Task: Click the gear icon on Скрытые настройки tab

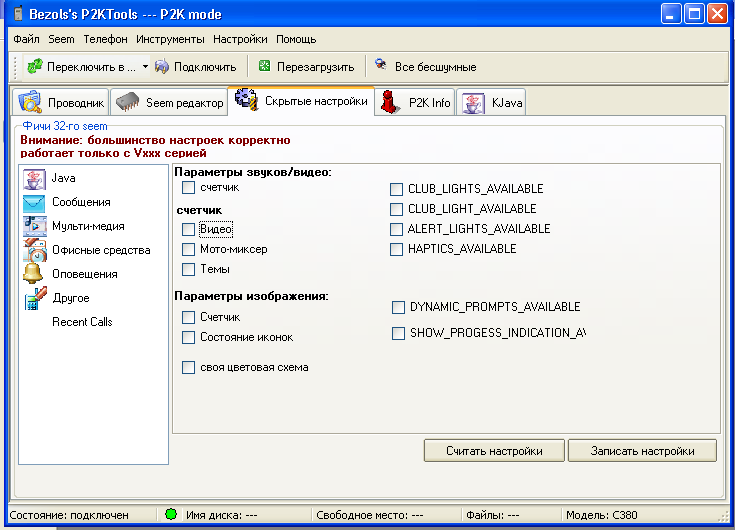Action: [247, 100]
